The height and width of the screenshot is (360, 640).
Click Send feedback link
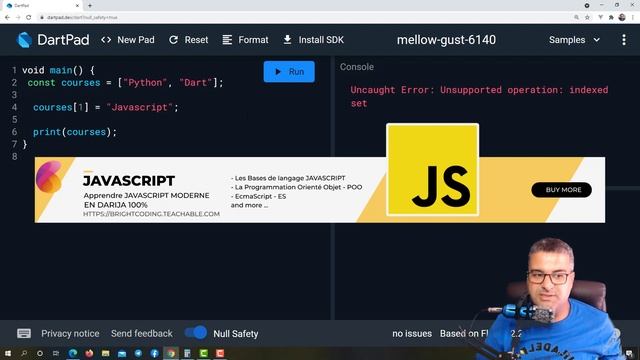pos(142,333)
